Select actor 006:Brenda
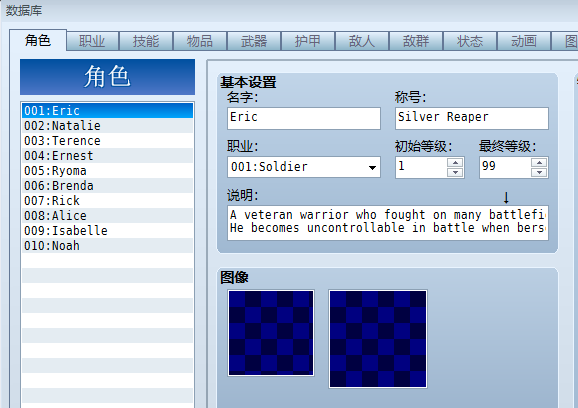Screen dimensions: 578x408 coord(107,186)
